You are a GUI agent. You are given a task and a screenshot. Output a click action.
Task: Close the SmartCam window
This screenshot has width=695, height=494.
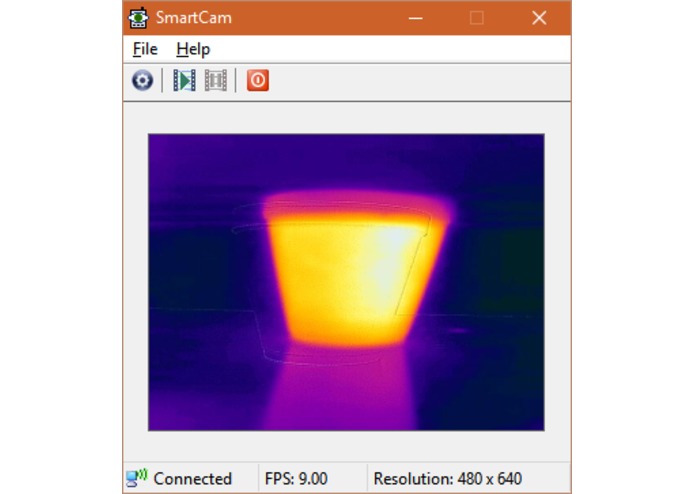tap(539, 18)
